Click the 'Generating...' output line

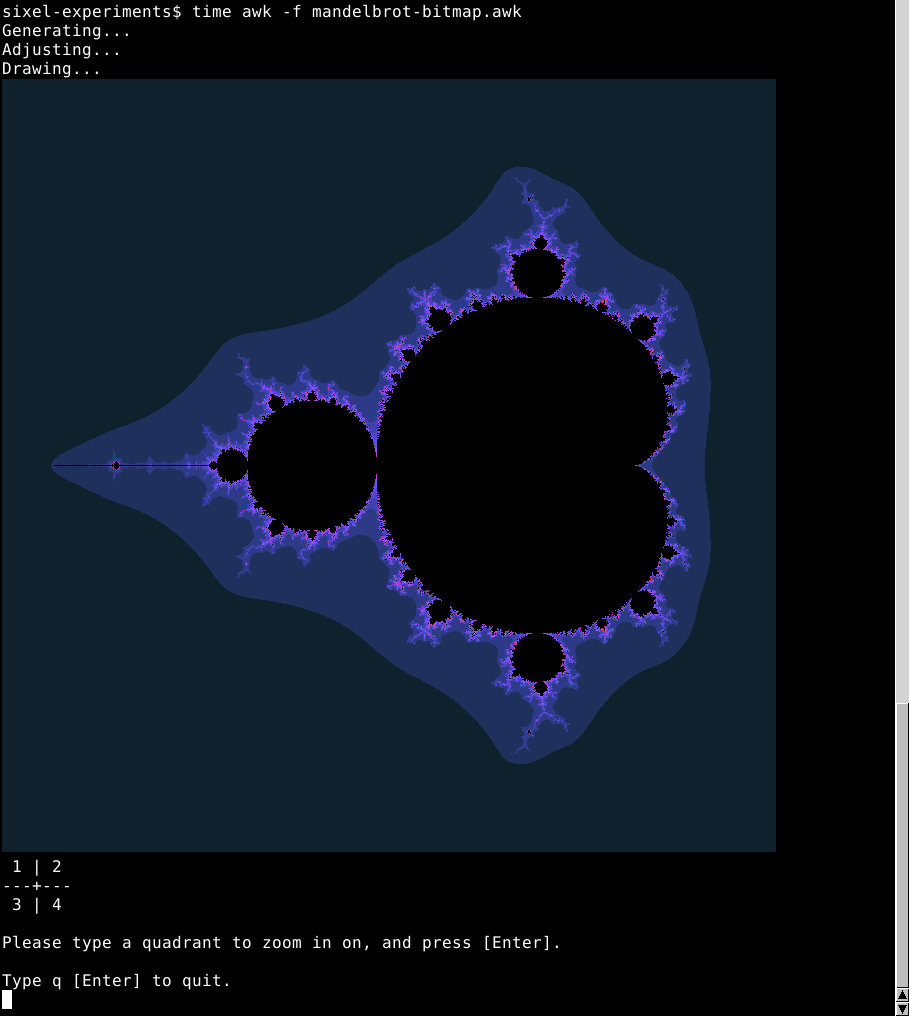(66, 30)
